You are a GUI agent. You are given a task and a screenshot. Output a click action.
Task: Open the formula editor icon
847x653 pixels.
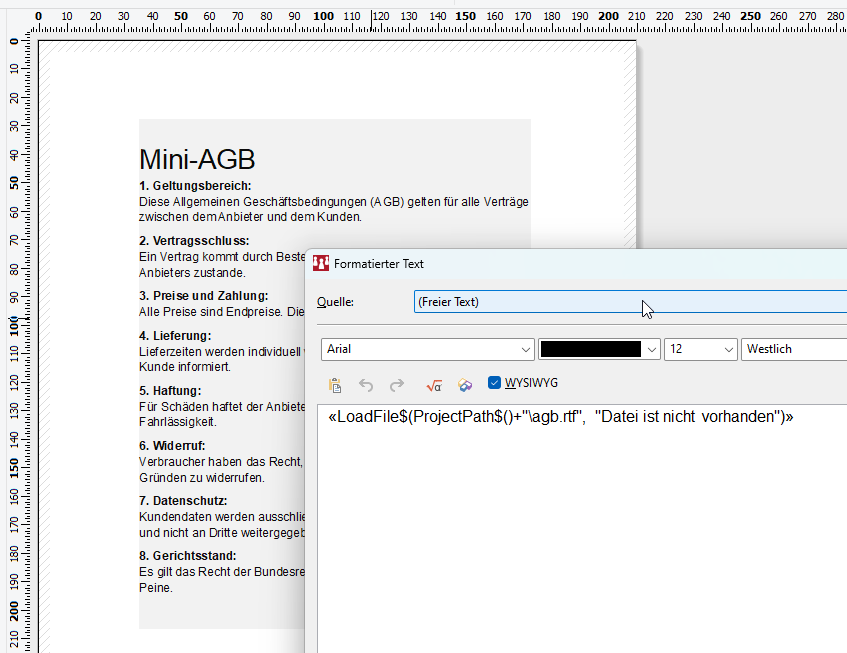(x=434, y=384)
